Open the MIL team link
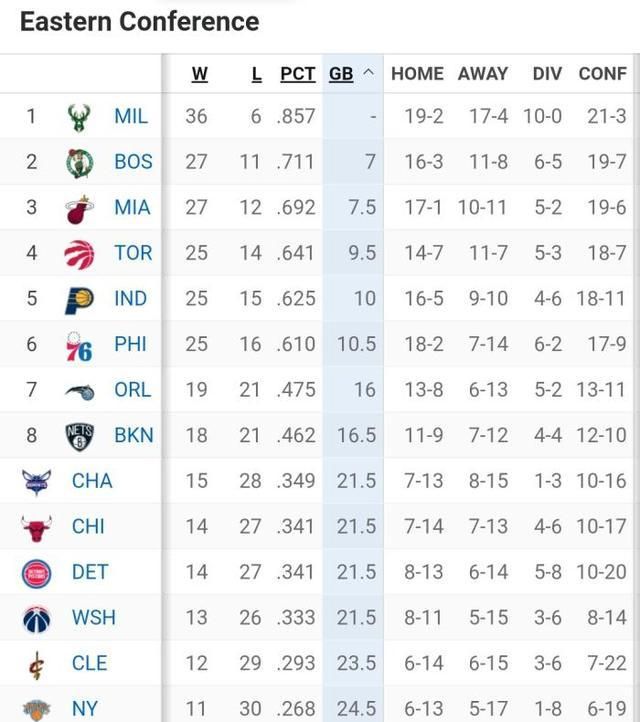The width and height of the screenshot is (640, 722). (131, 117)
